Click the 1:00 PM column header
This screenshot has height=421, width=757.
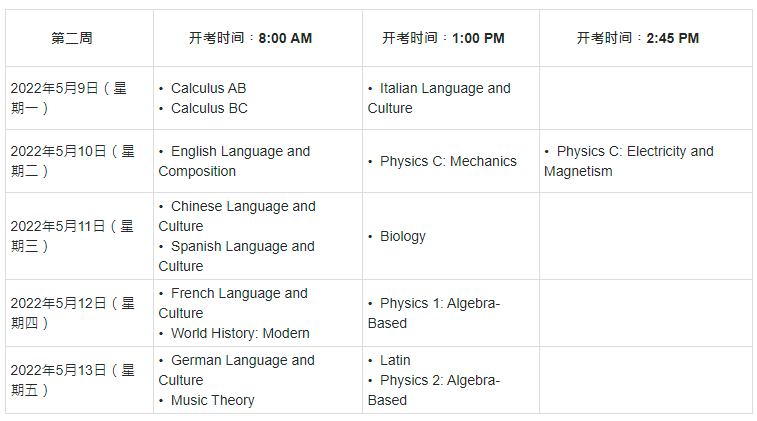point(443,38)
